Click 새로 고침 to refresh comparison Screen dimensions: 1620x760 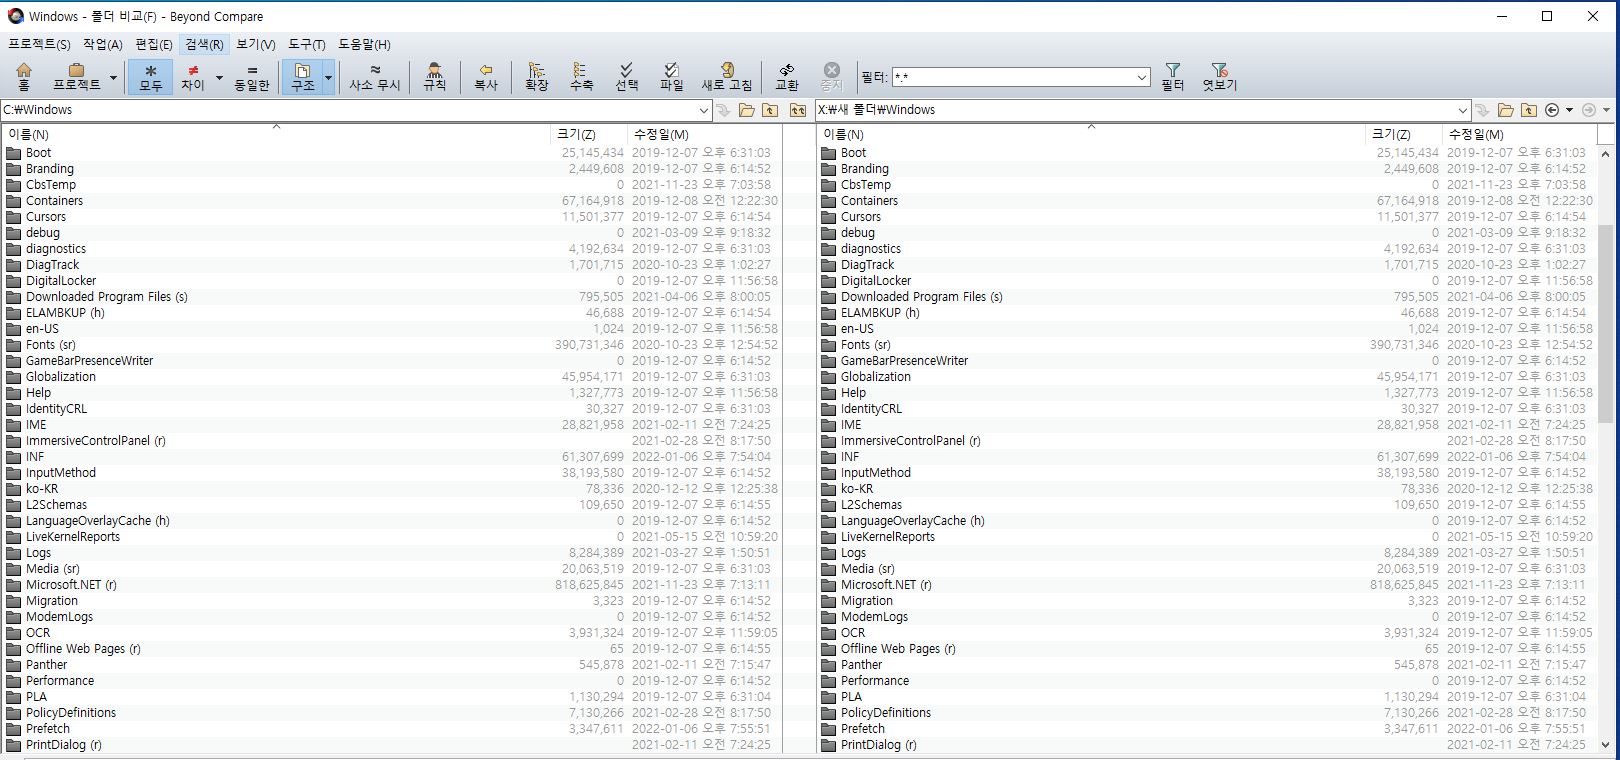(727, 77)
